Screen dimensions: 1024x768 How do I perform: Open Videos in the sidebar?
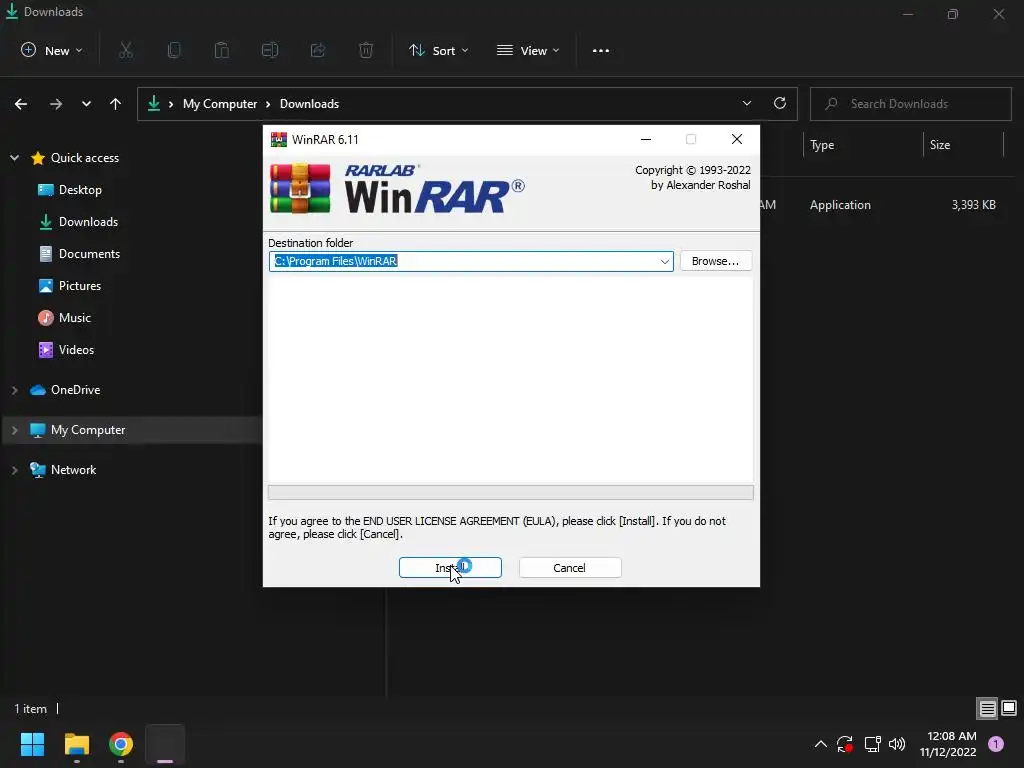pos(76,349)
